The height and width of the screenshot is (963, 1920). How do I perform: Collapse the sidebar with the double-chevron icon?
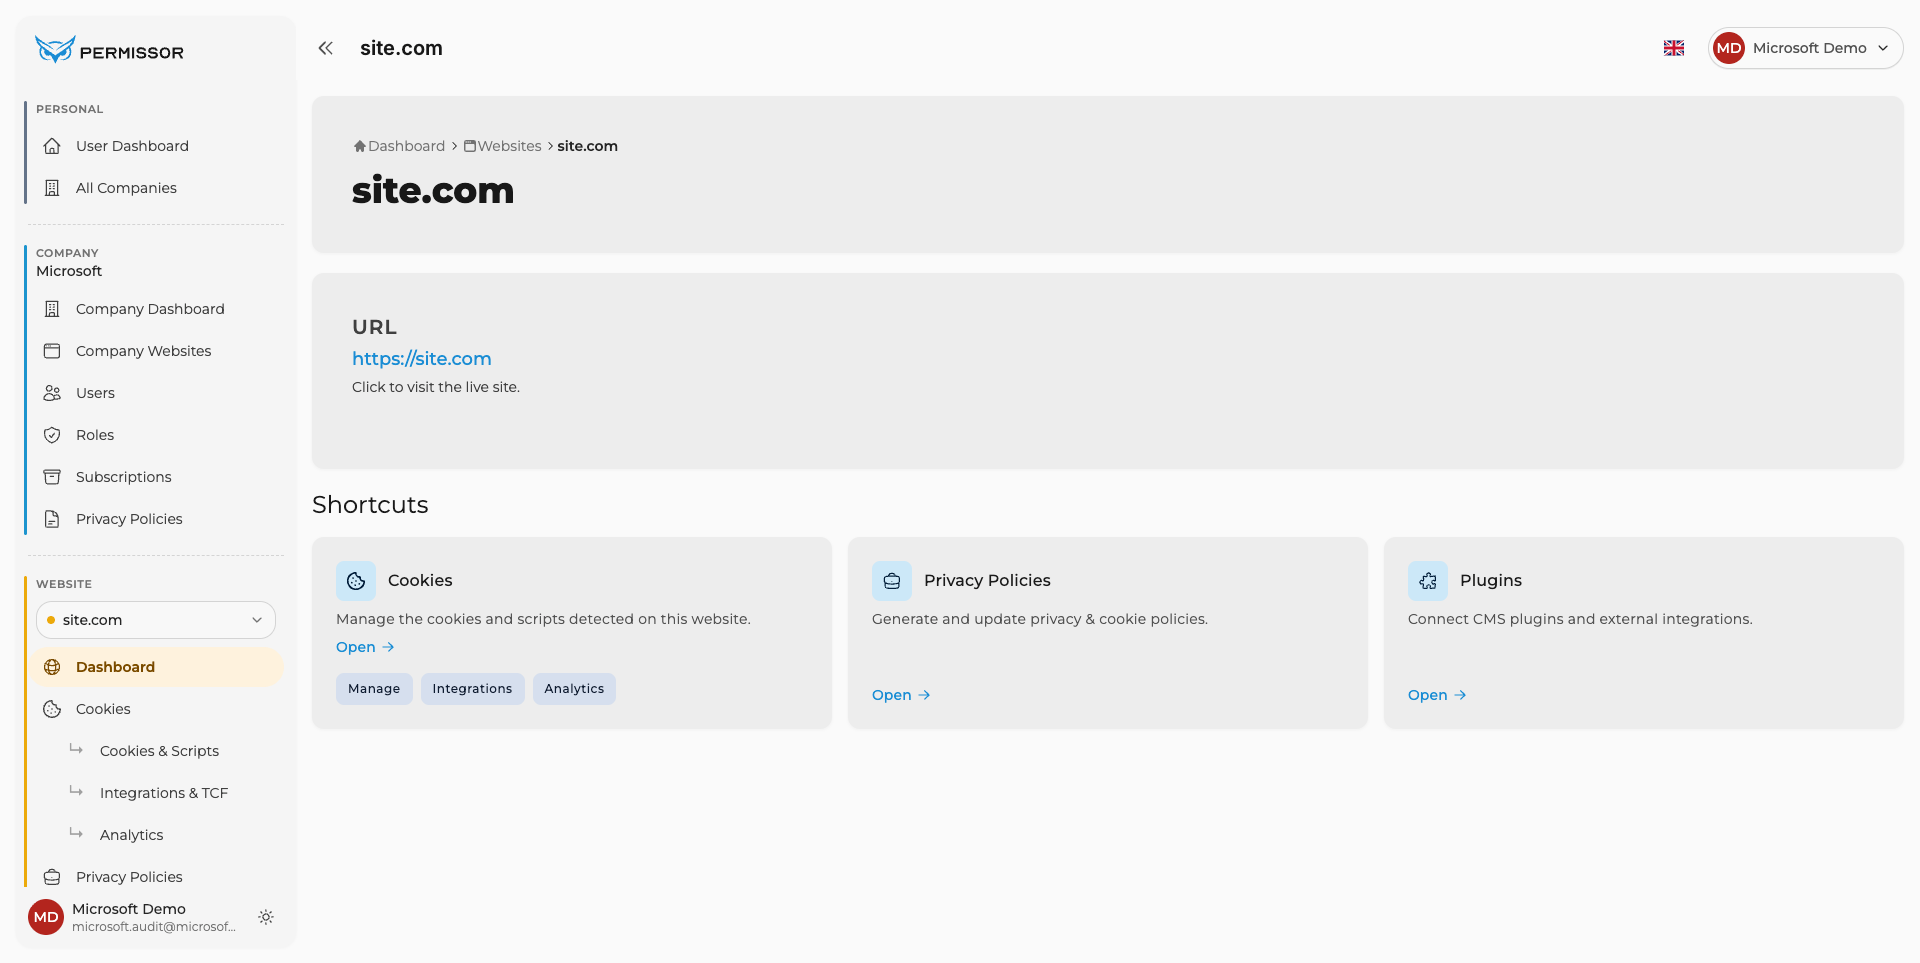pos(325,48)
